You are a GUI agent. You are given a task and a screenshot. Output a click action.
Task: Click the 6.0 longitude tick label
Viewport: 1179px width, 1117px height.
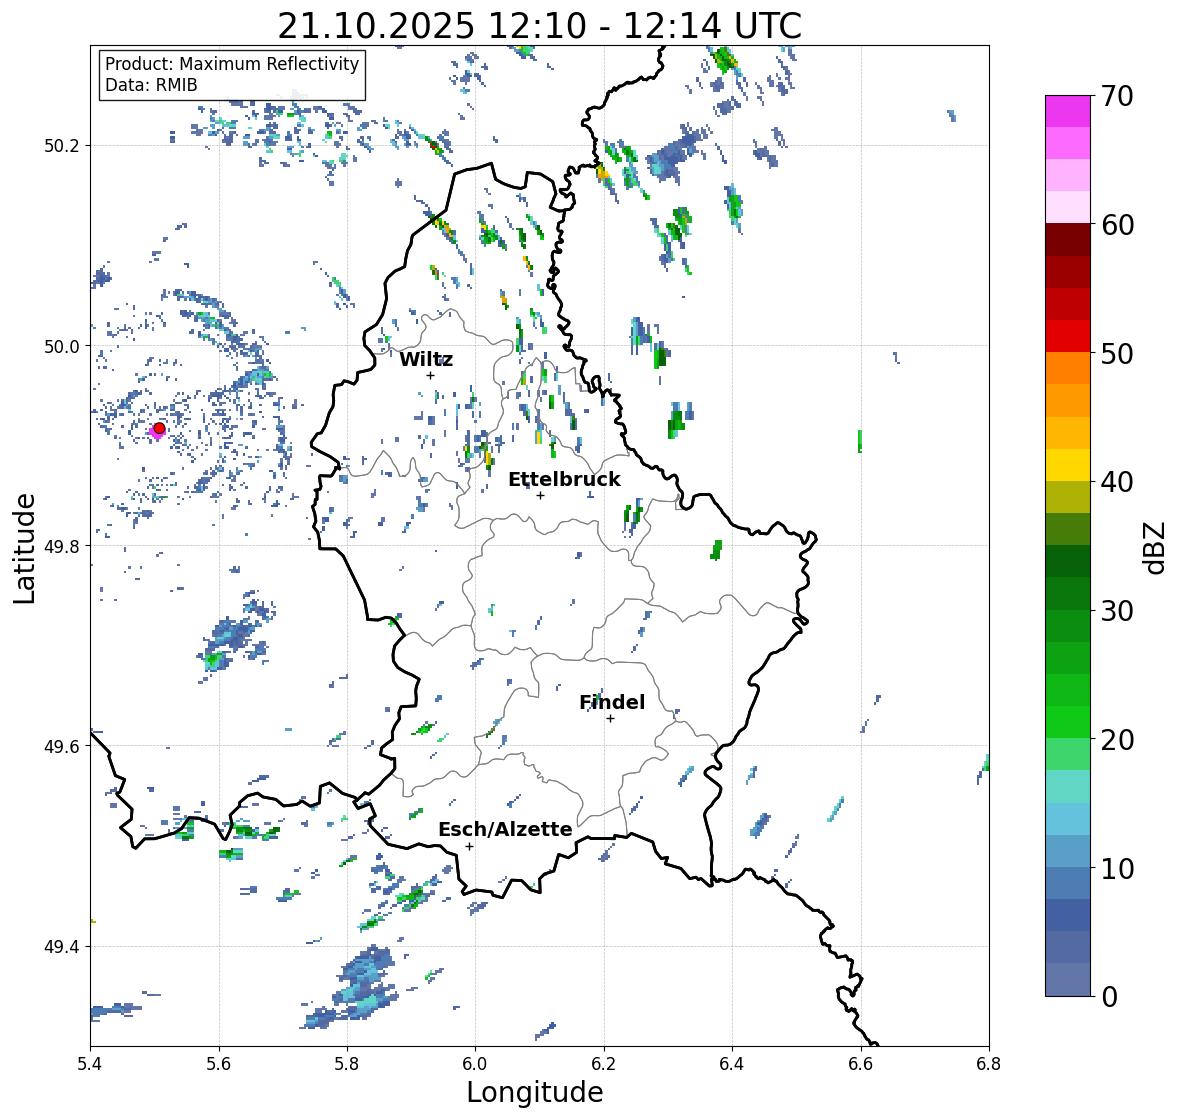click(475, 1063)
